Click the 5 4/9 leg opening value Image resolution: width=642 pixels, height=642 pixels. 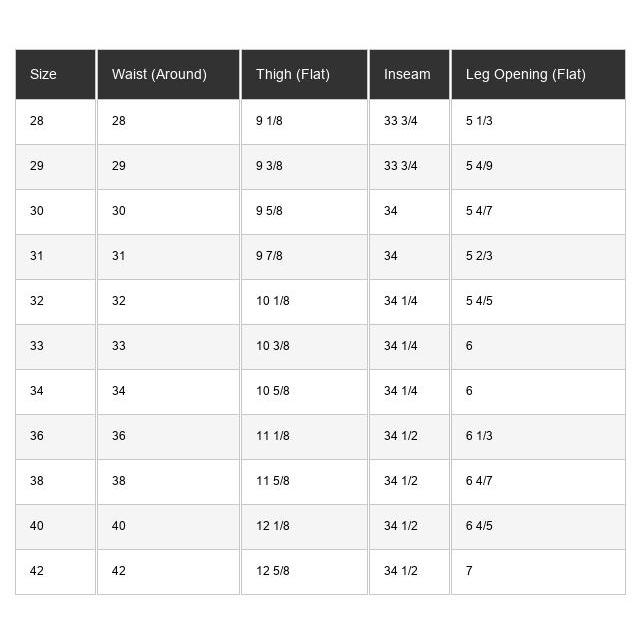479,166
